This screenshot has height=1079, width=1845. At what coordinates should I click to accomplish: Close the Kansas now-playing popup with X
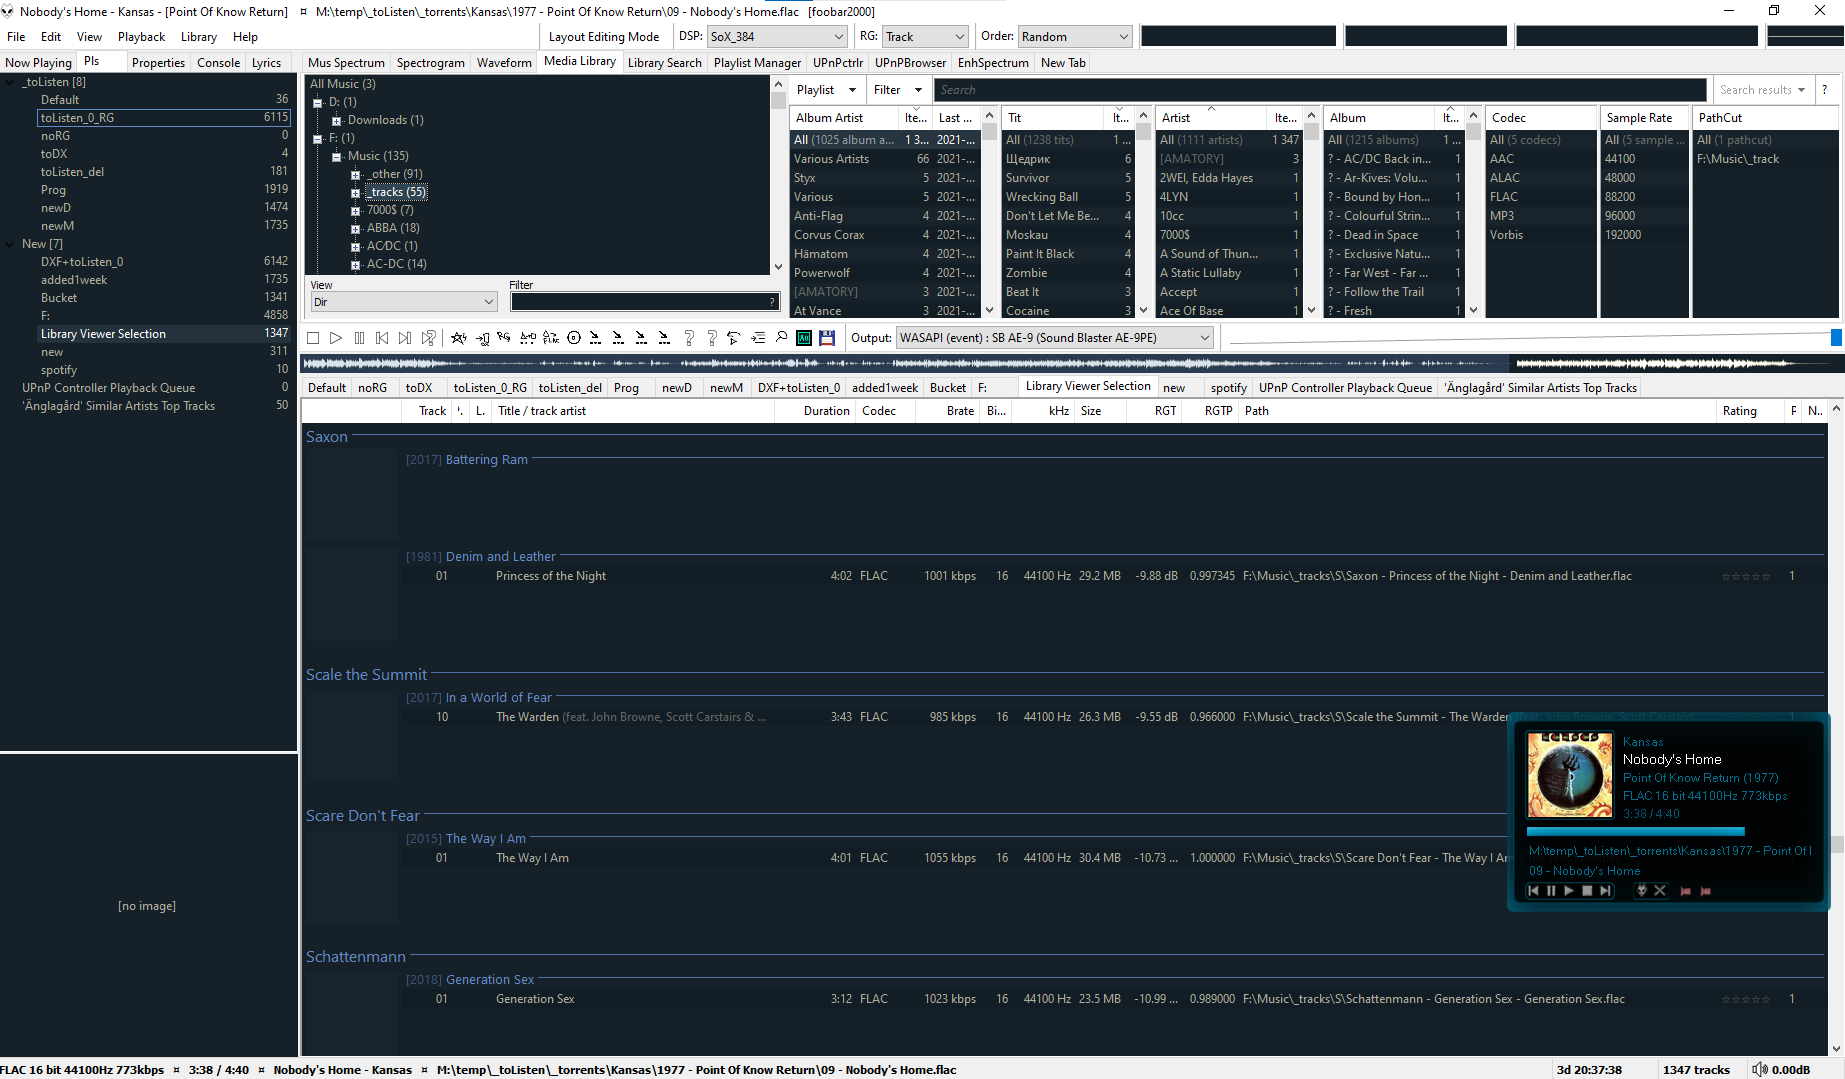click(x=1660, y=890)
